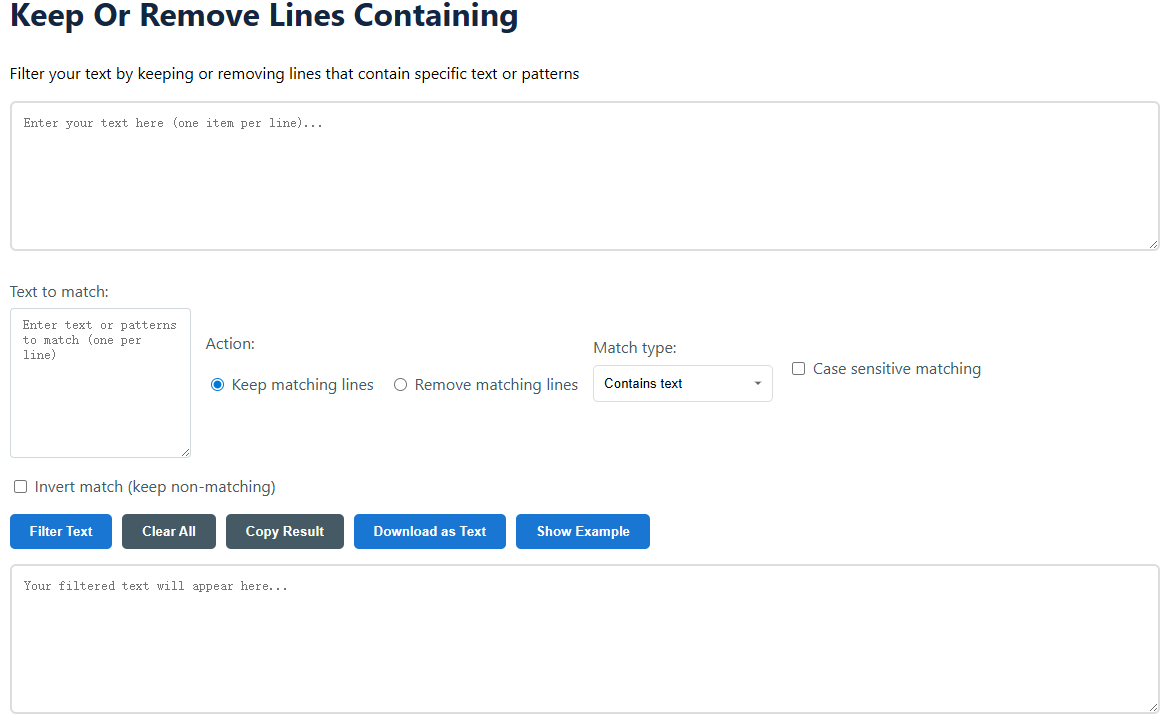Click the 'Text to match' patterns box
The image size is (1171, 721).
[x=100, y=383]
